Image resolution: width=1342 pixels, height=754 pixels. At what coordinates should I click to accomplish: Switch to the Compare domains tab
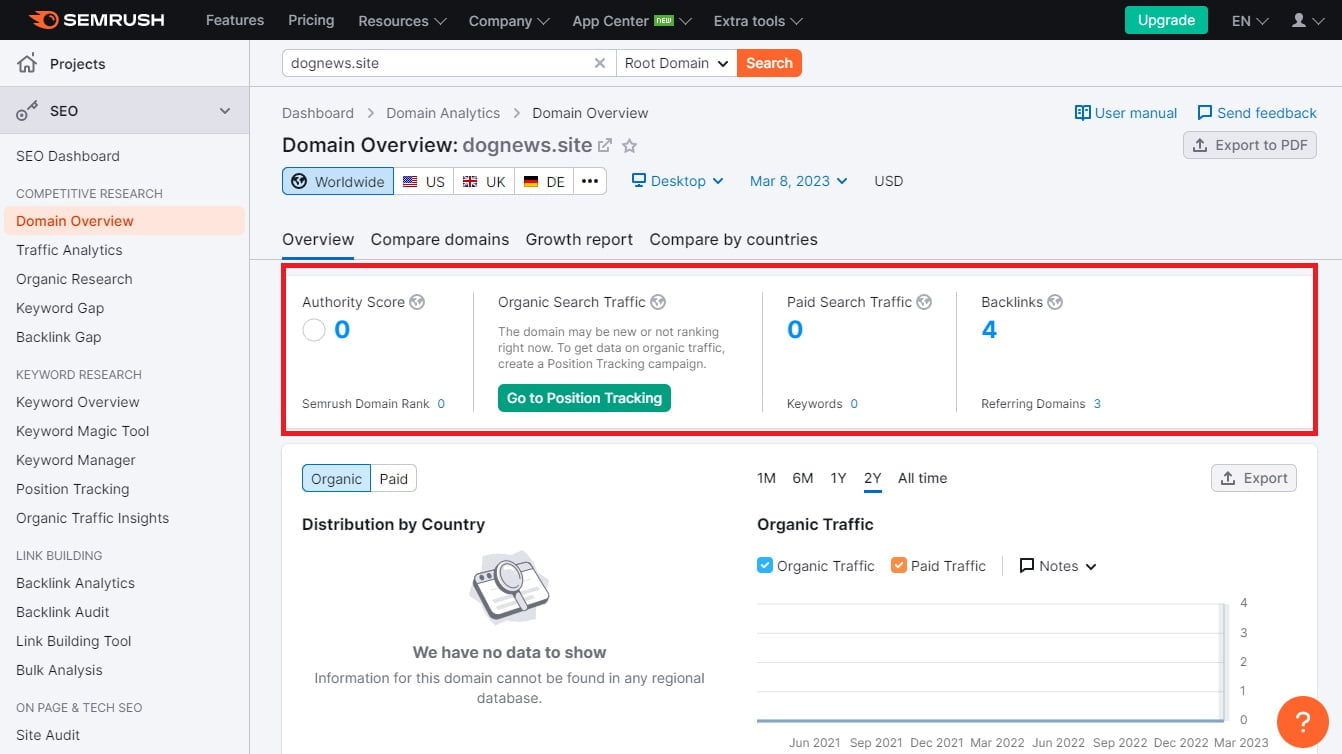point(440,240)
